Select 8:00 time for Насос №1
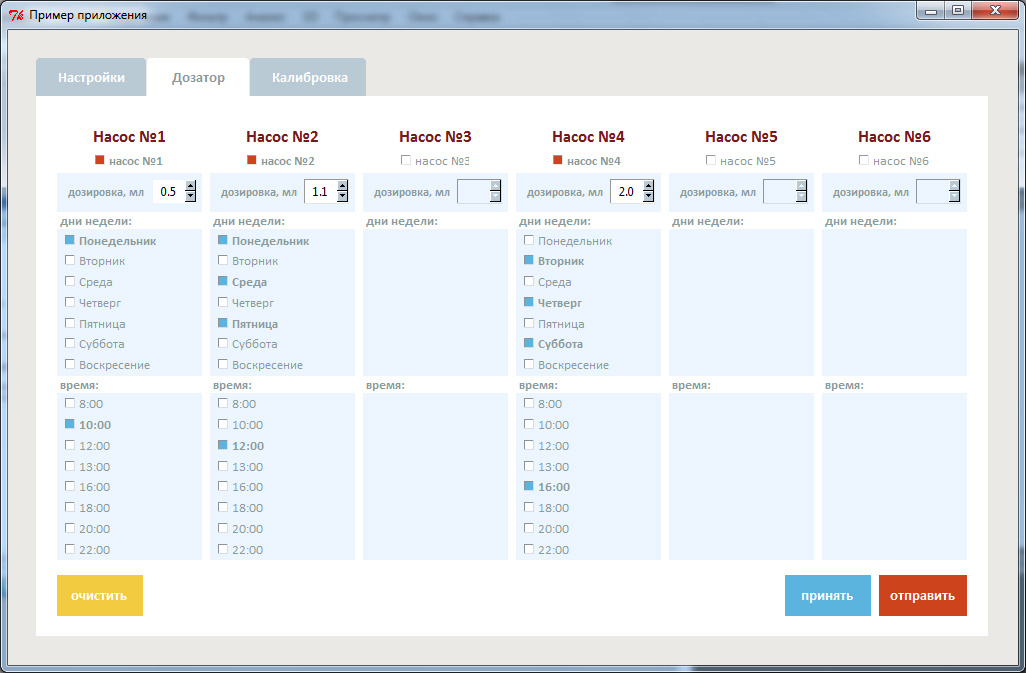1026x673 pixels. (70, 403)
